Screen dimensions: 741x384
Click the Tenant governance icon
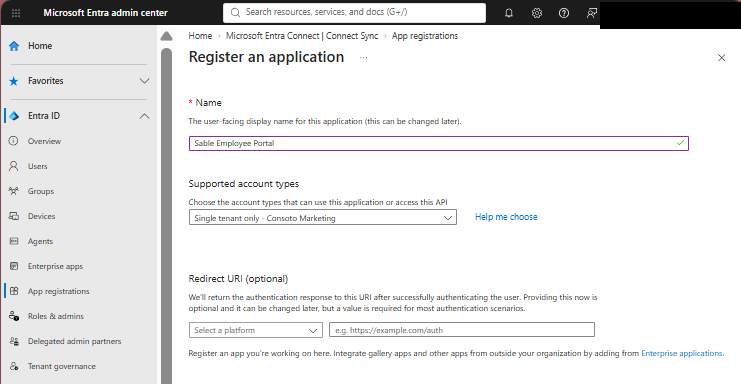14,366
